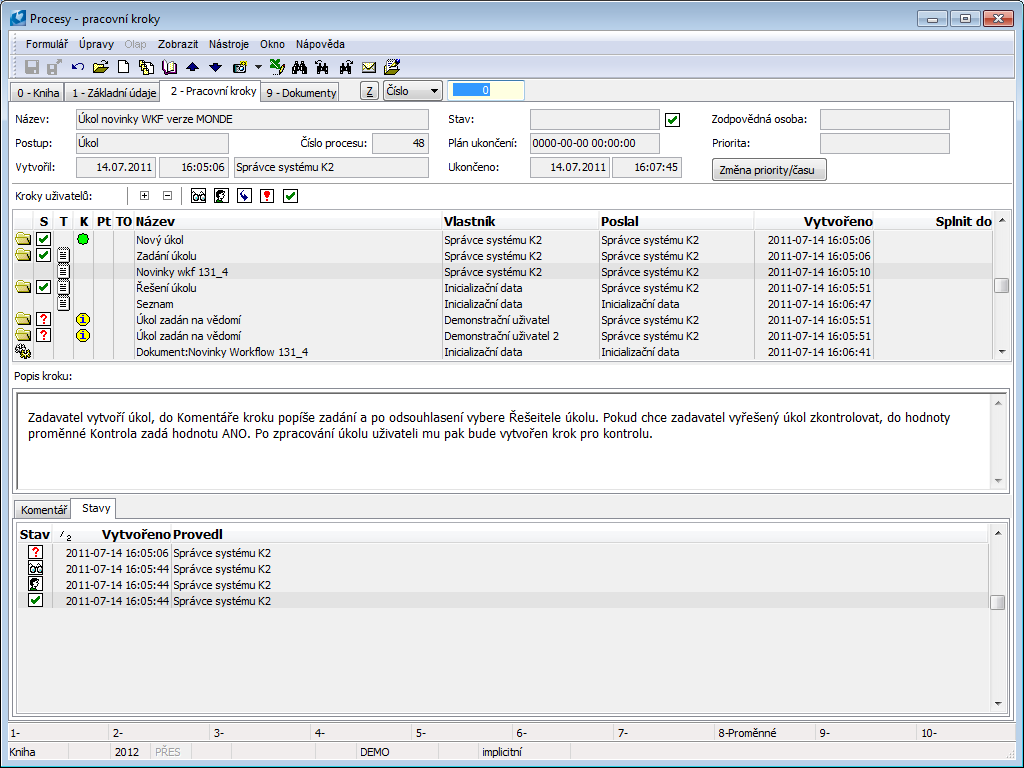Click the red exclamation step filter icon

(267, 196)
